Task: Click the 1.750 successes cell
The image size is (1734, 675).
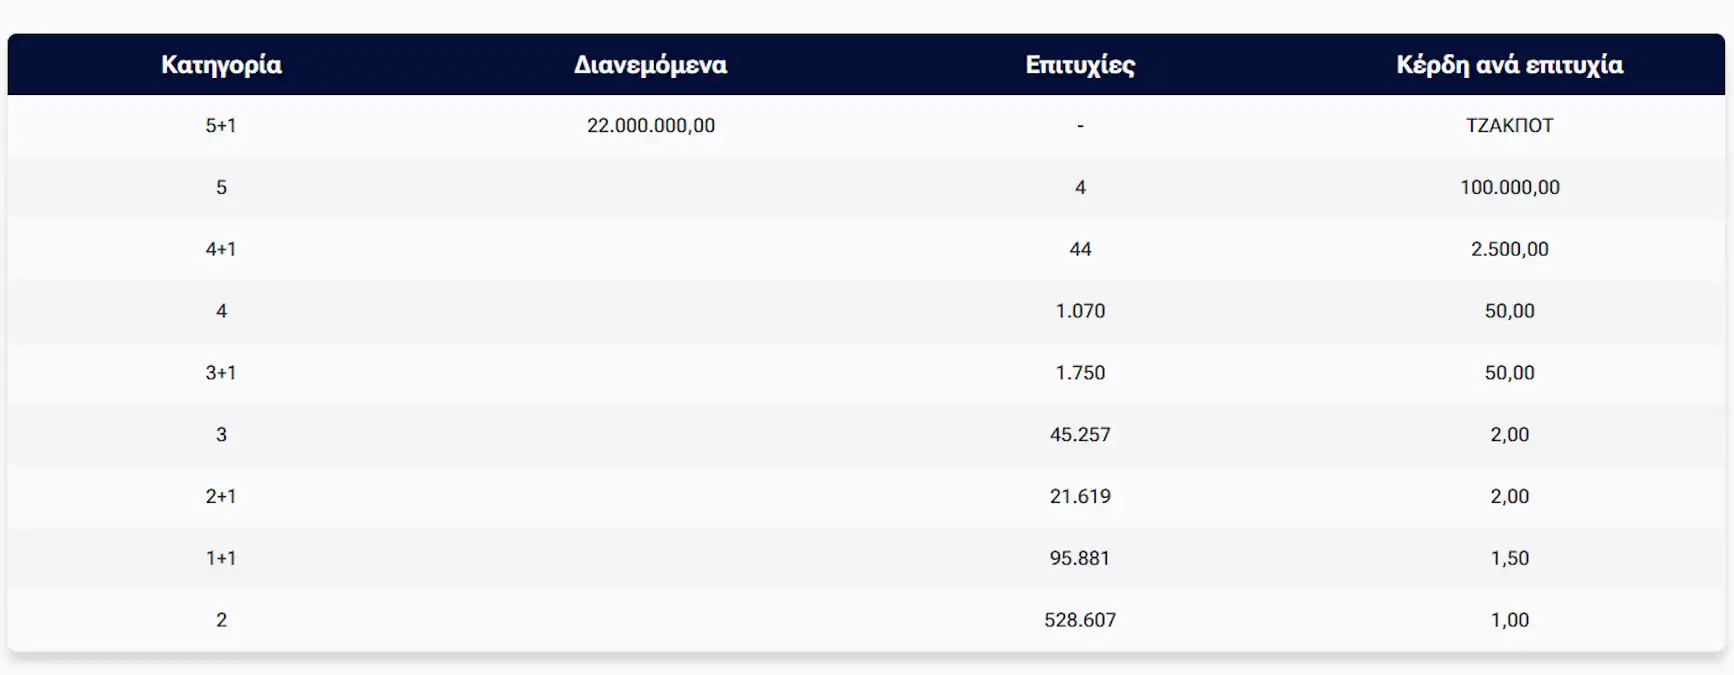Action: [x=1080, y=373]
